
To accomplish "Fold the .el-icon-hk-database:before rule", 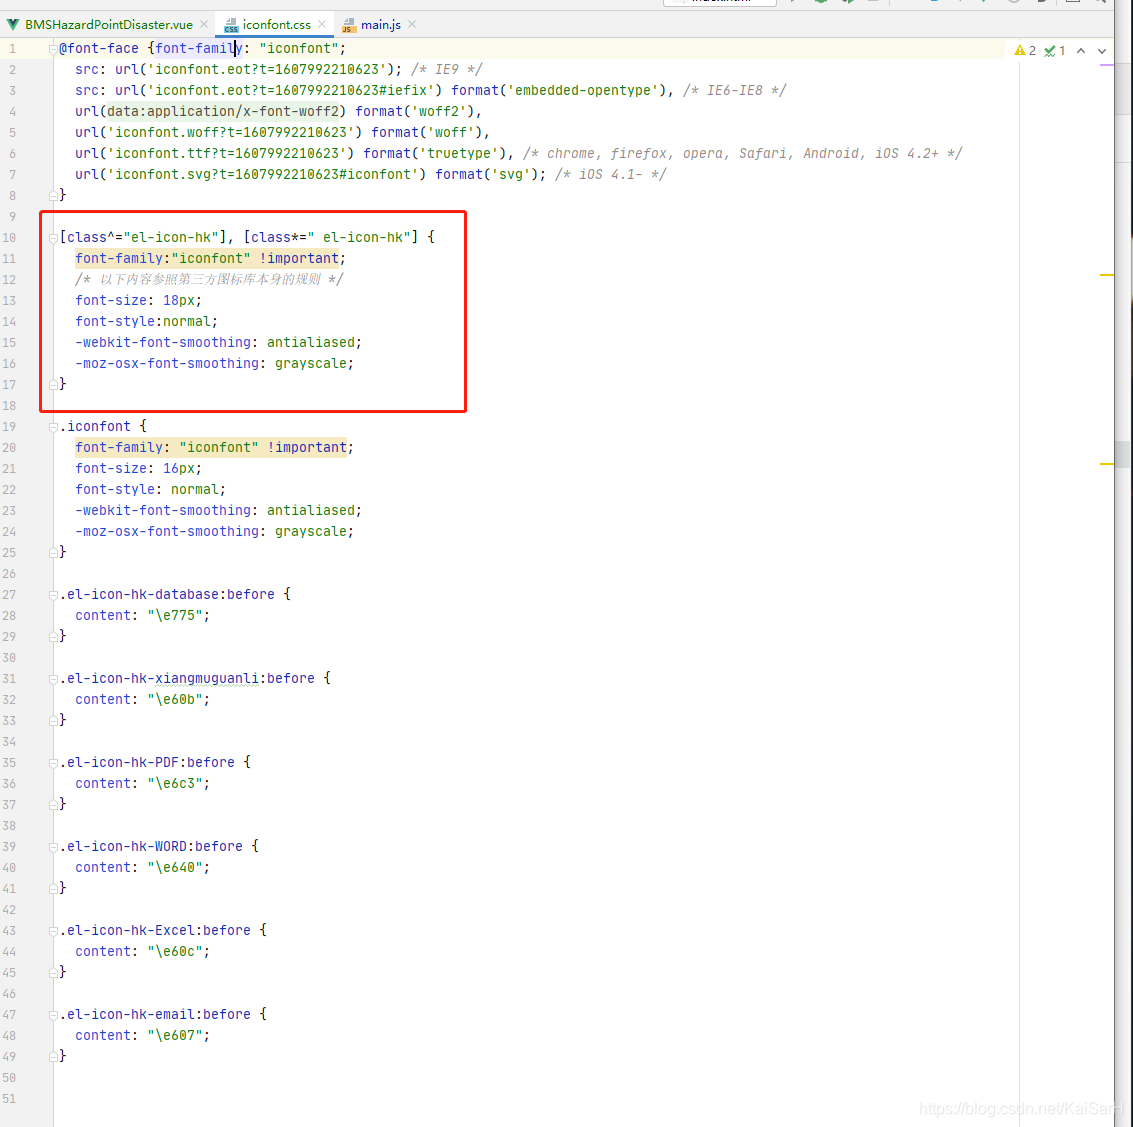I will pyautogui.click(x=53, y=595).
